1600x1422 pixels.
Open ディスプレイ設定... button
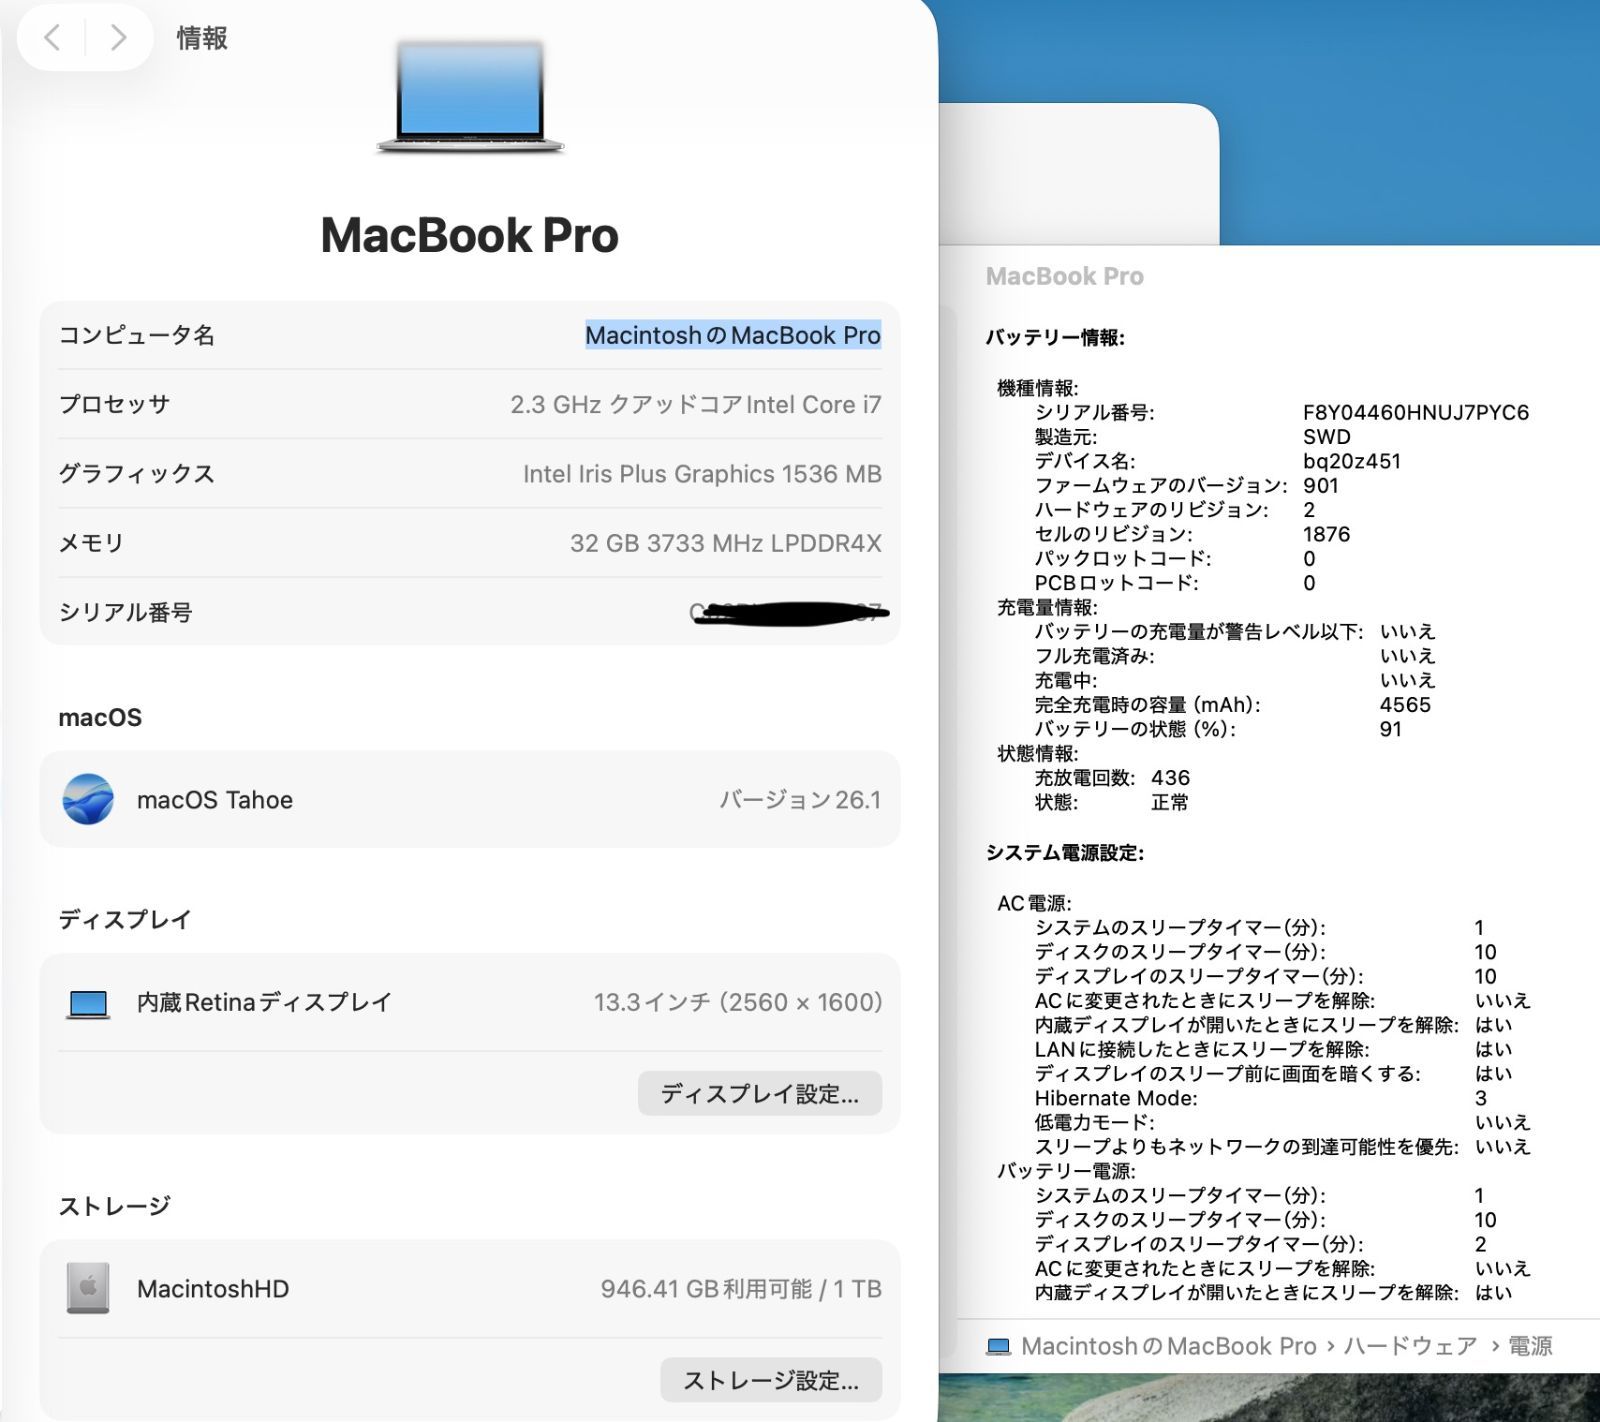coord(759,1094)
